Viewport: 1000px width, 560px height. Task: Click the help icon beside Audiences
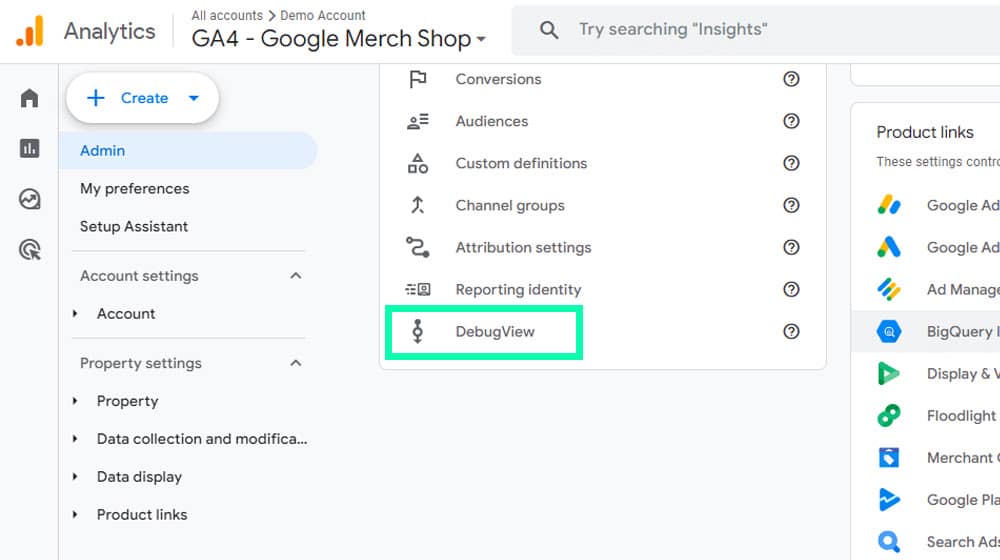(x=791, y=121)
